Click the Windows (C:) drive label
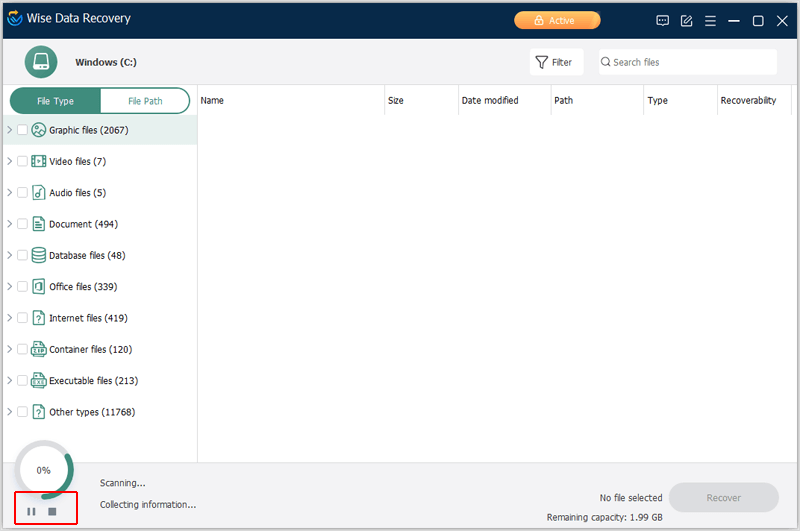 click(x=106, y=62)
